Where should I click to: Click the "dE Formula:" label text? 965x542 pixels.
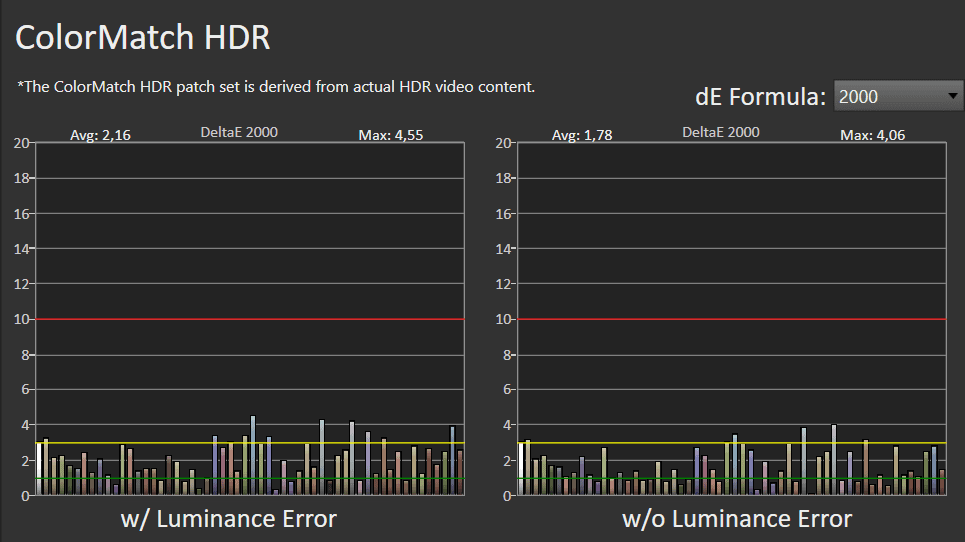click(760, 97)
